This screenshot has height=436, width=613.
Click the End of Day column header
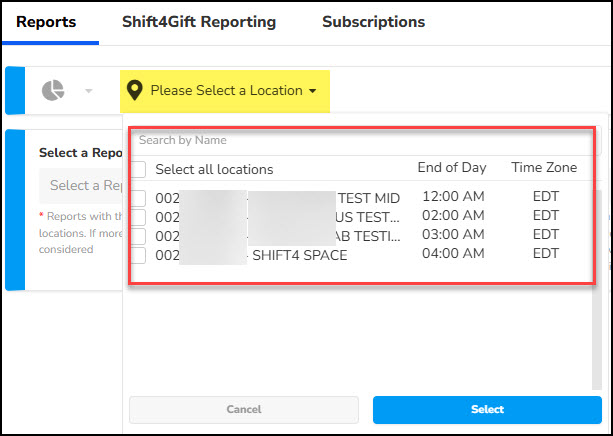coord(451,168)
